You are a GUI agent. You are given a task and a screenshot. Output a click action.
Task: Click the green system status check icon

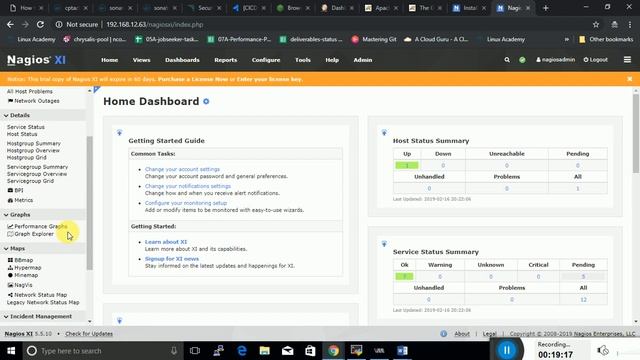click(x=522, y=60)
